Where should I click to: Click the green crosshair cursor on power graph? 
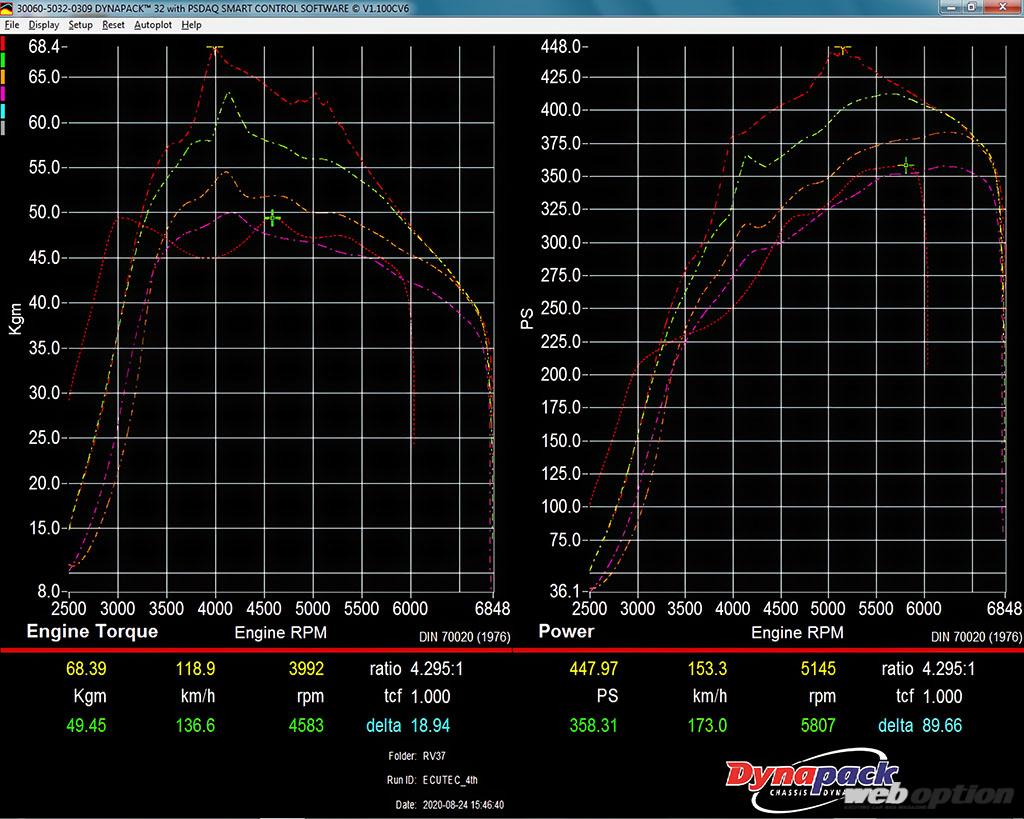906,165
